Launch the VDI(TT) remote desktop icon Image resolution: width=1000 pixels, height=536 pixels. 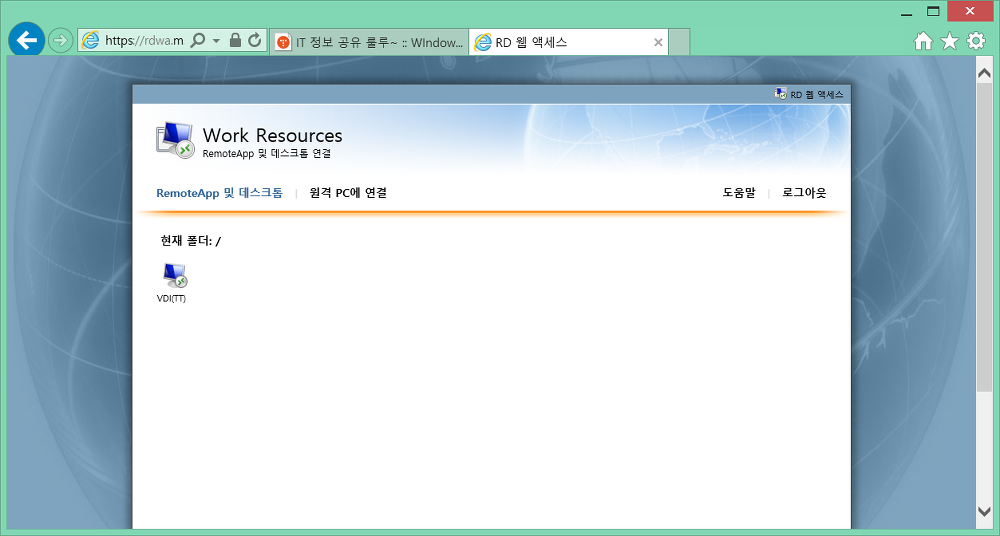[173, 277]
